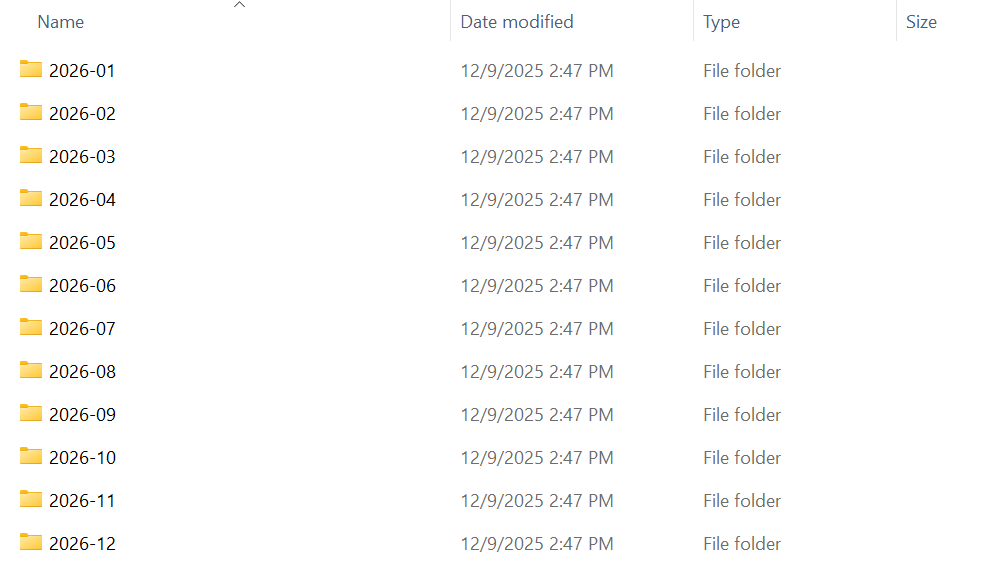981x575 pixels.
Task: Sort by Date modified column header
Action: pos(517,22)
